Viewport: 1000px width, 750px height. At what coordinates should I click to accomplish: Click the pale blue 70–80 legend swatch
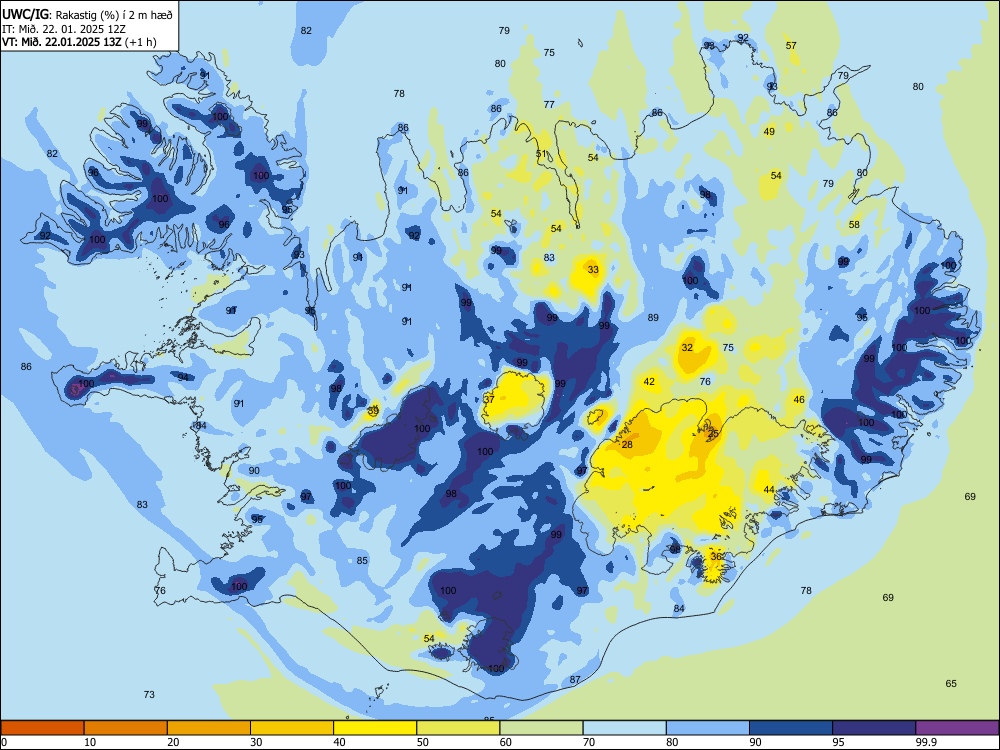point(624,728)
